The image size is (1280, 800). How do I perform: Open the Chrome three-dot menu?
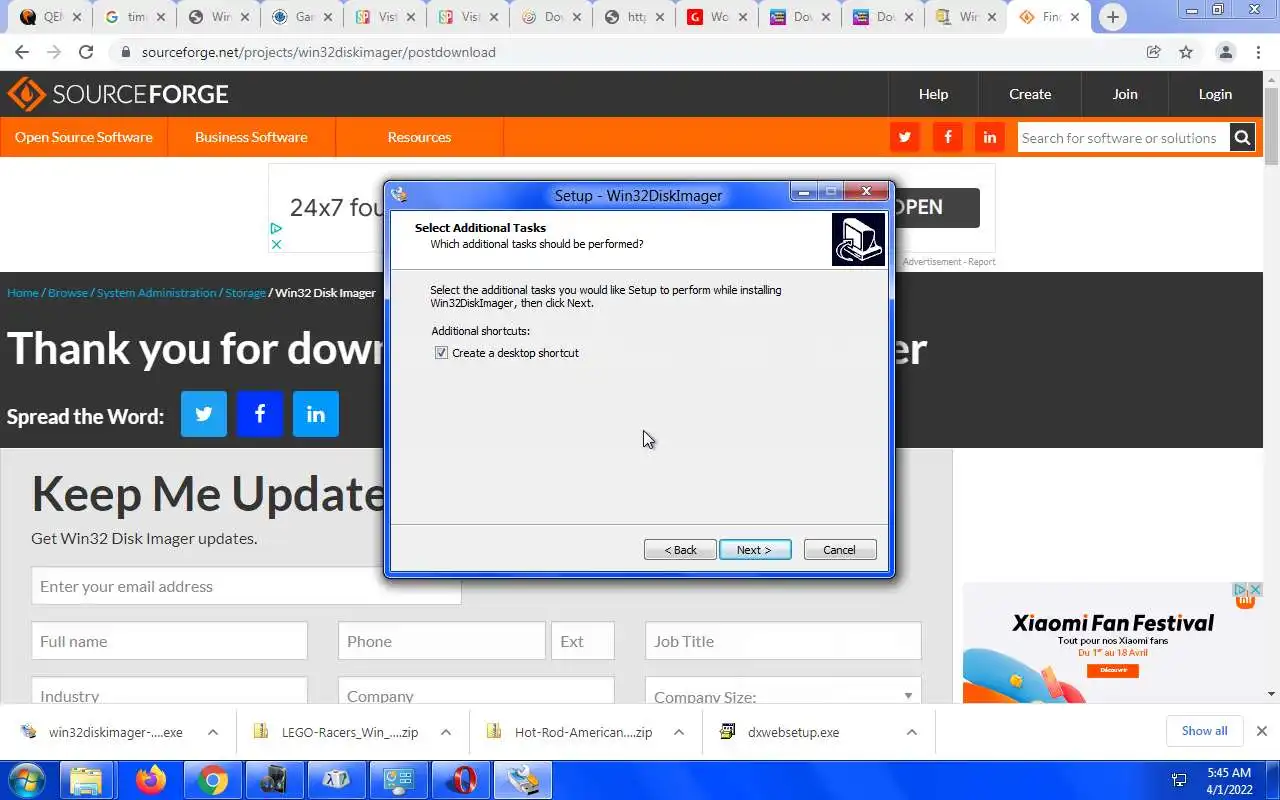point(1259,52)
